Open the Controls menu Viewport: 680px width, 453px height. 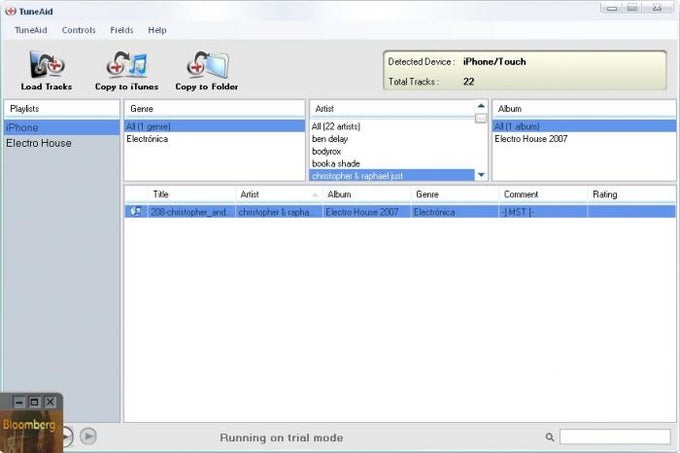(x=78, y=30)
